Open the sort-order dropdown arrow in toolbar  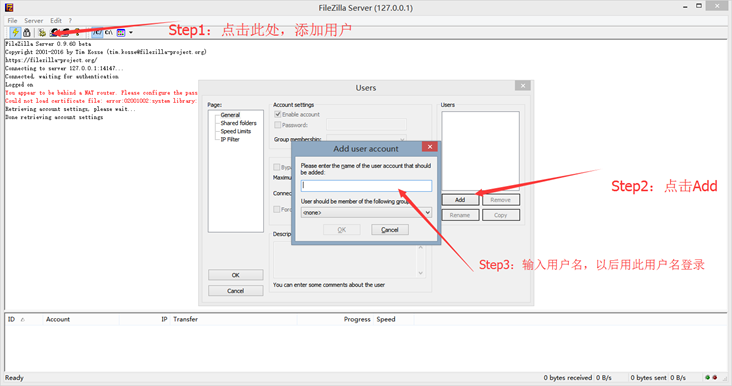pyautogui.click(x=131, y=32)
